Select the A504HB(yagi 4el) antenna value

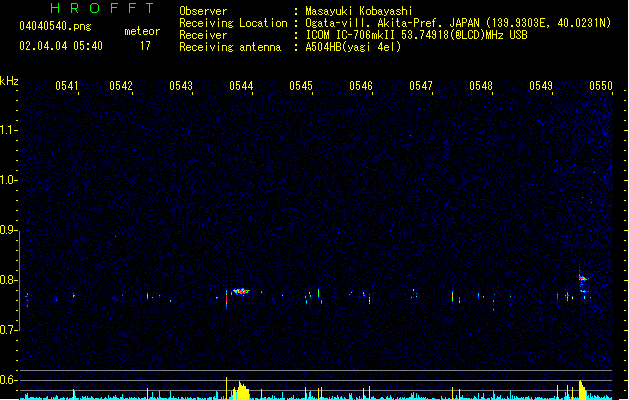353,47
